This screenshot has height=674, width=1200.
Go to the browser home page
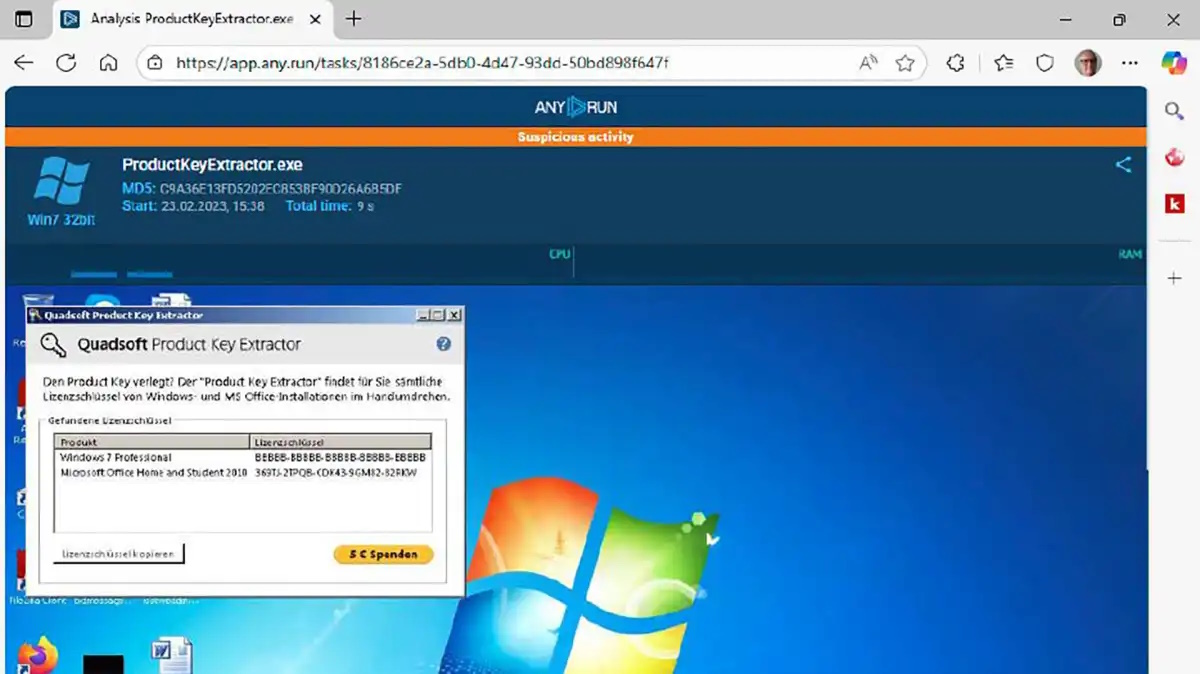point(108,62)
